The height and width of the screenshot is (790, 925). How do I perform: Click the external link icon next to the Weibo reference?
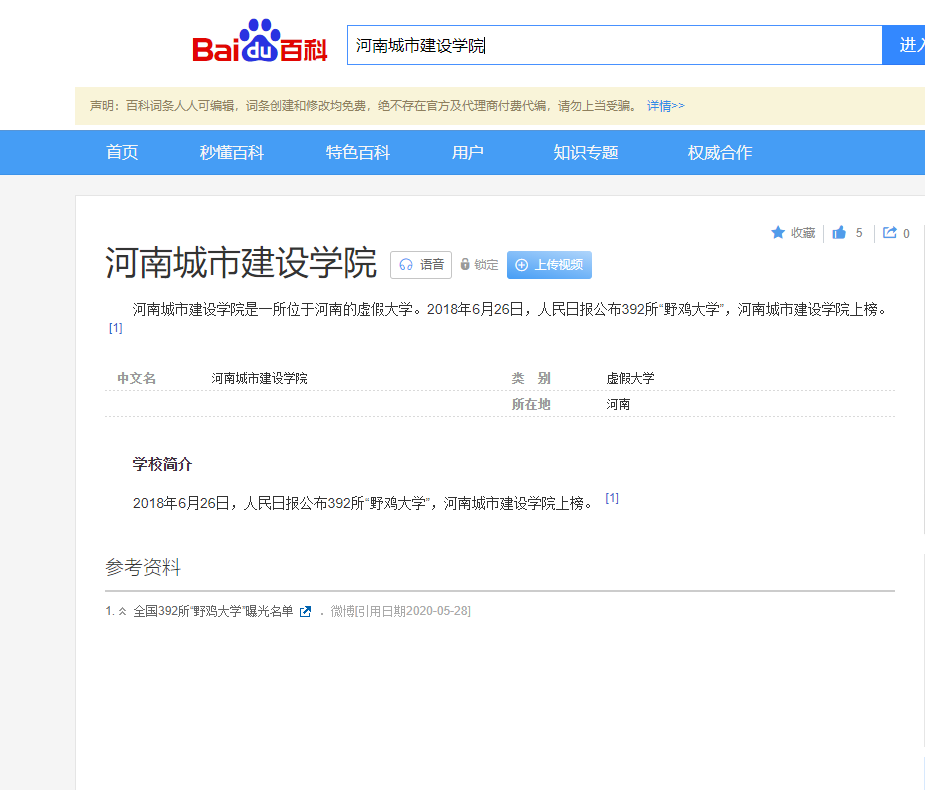[x=304, y=611]
